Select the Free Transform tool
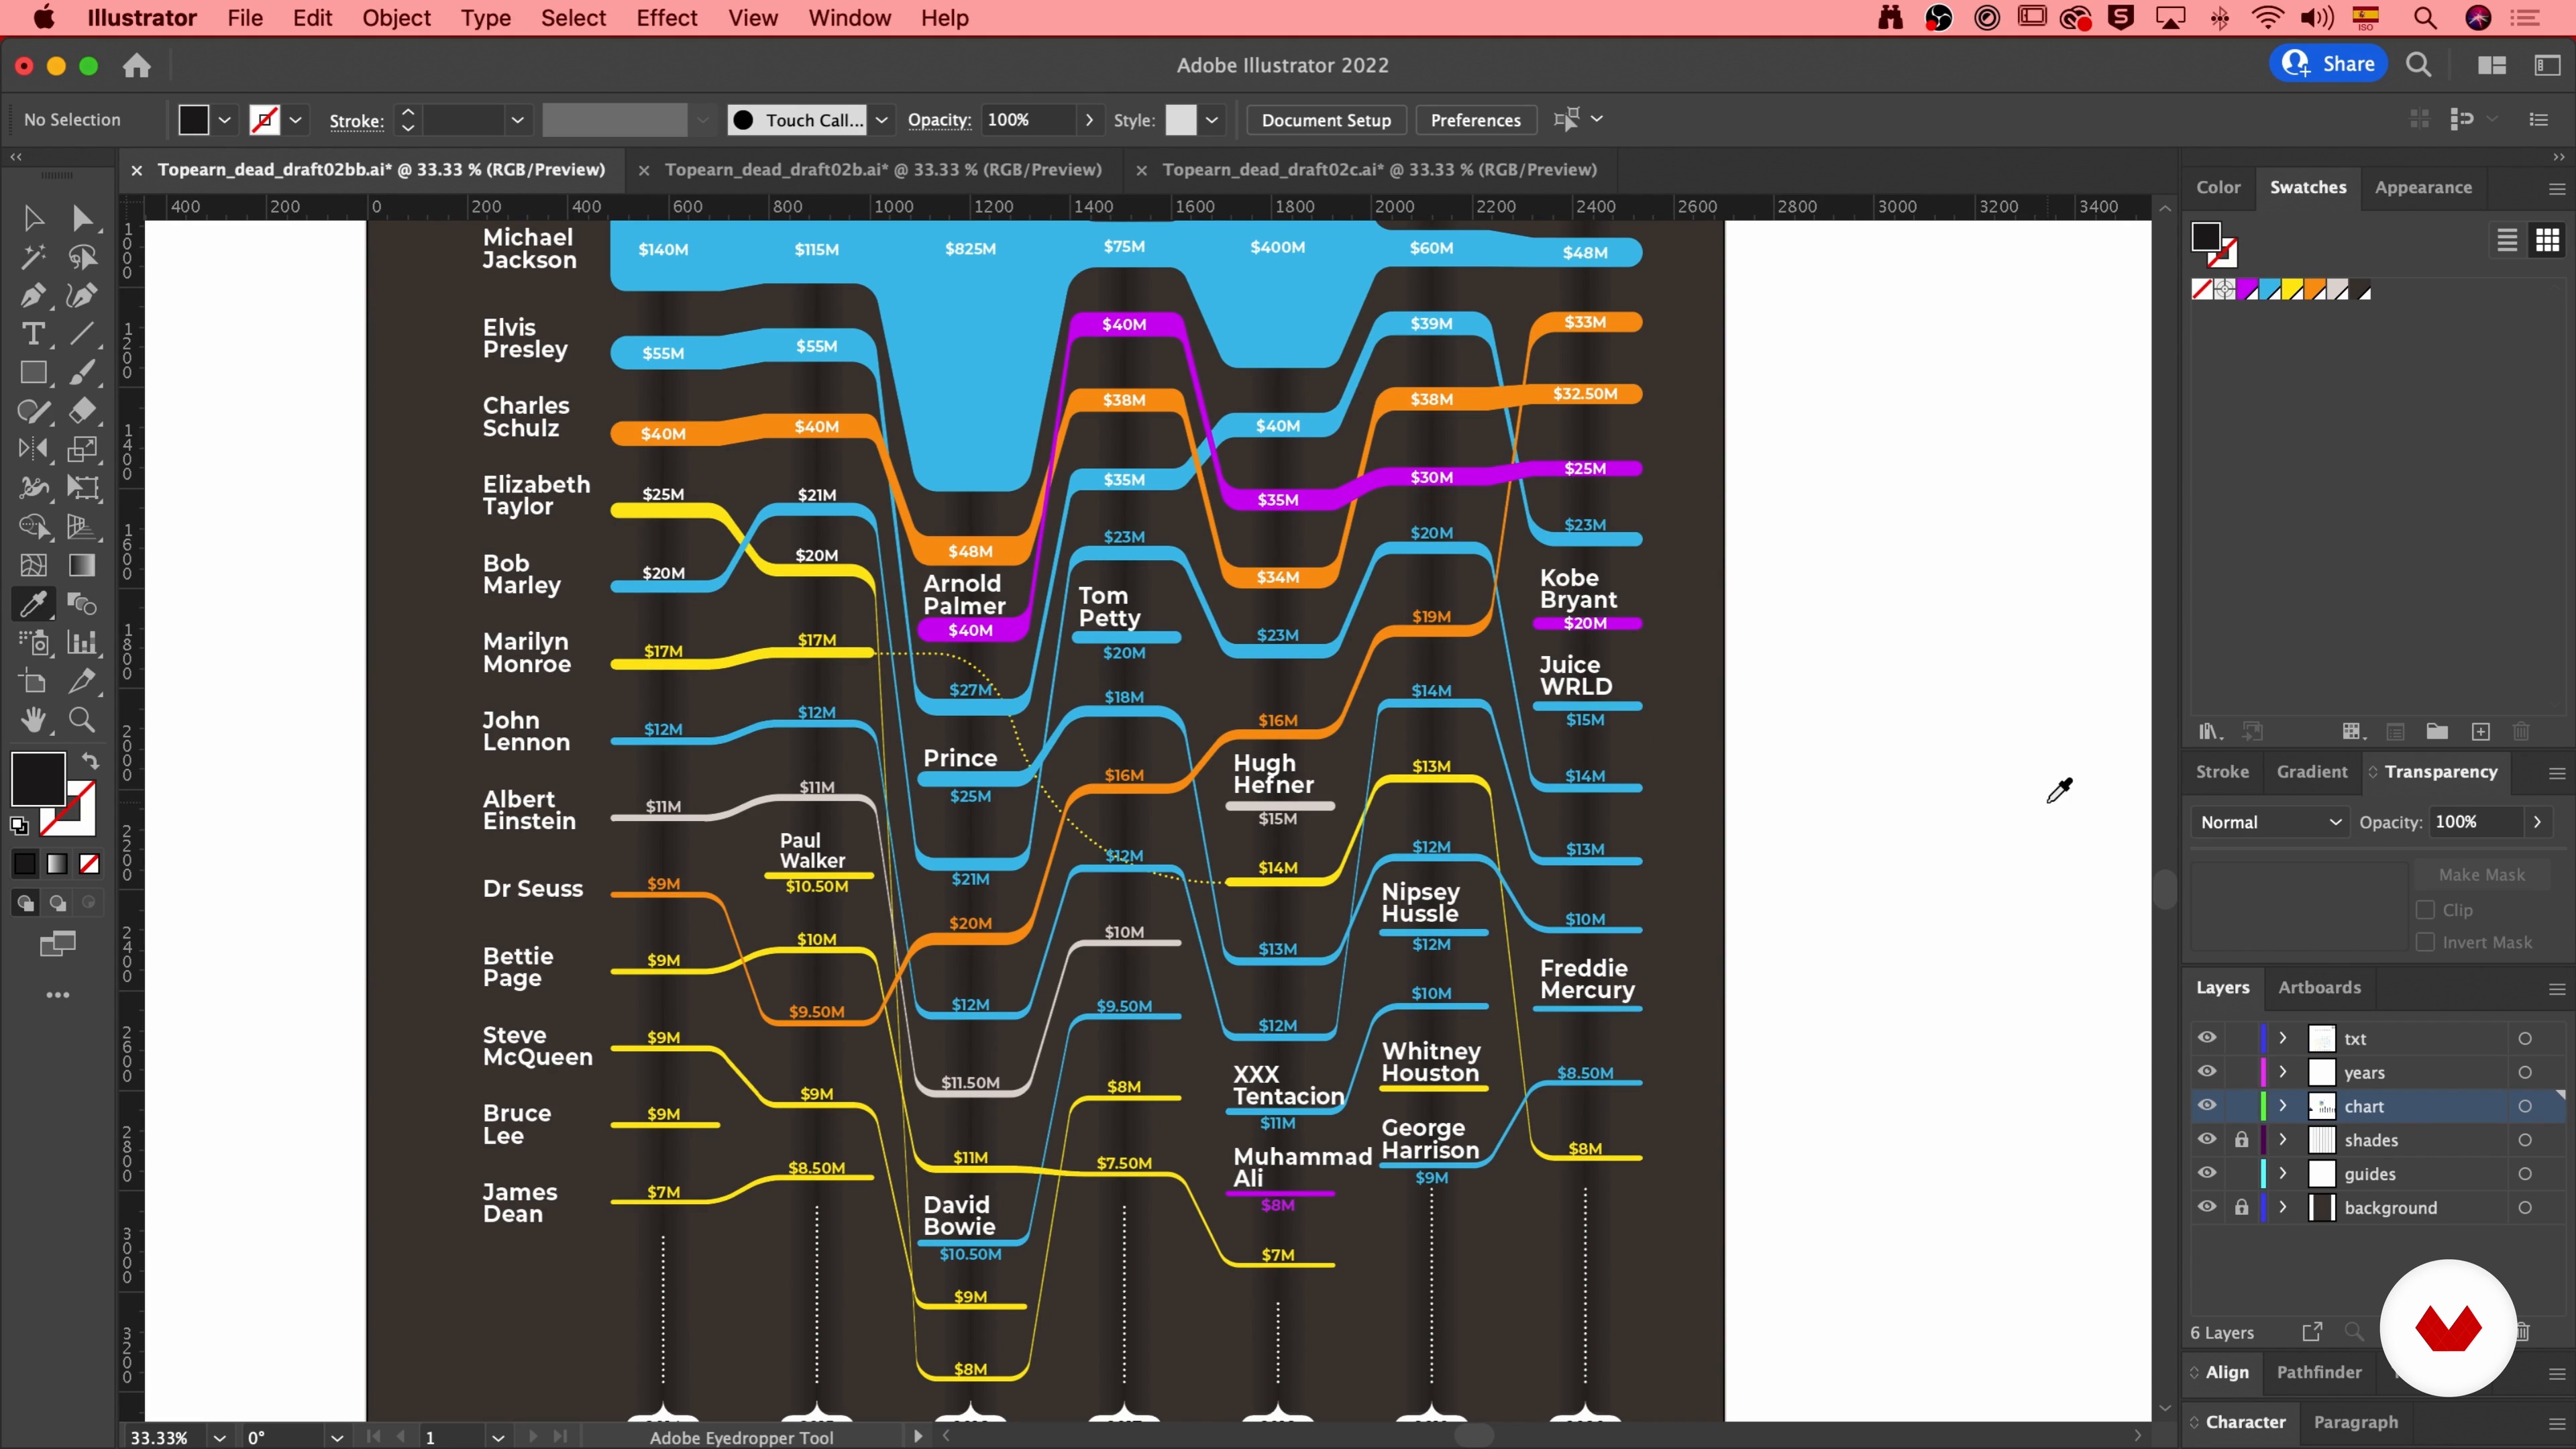The height and width of the screenshot is (1449, 2576). coord(82,488)
